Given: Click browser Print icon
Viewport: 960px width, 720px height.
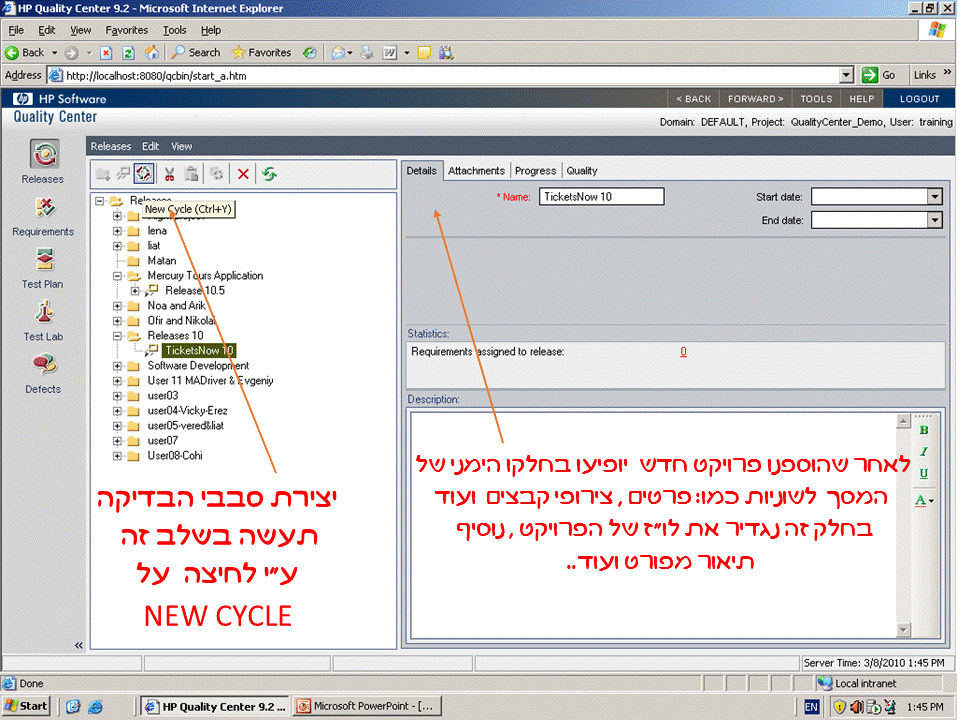Looking at the screenshot, I should (367, 53).
